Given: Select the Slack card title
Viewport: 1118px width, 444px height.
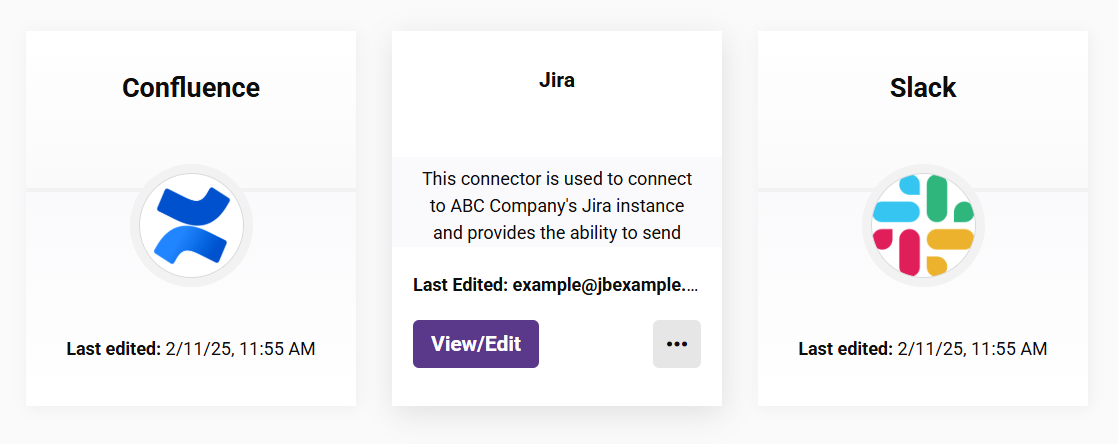Looking at the screenshot, I should (923, 88).
